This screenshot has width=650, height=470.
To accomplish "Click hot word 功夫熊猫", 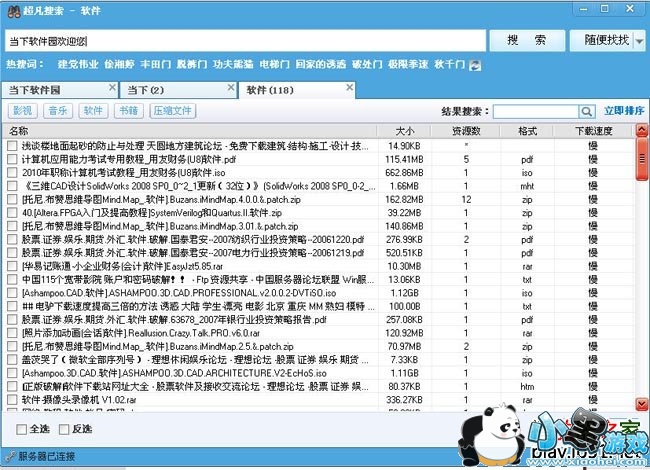I will click(x=233, y=65).
